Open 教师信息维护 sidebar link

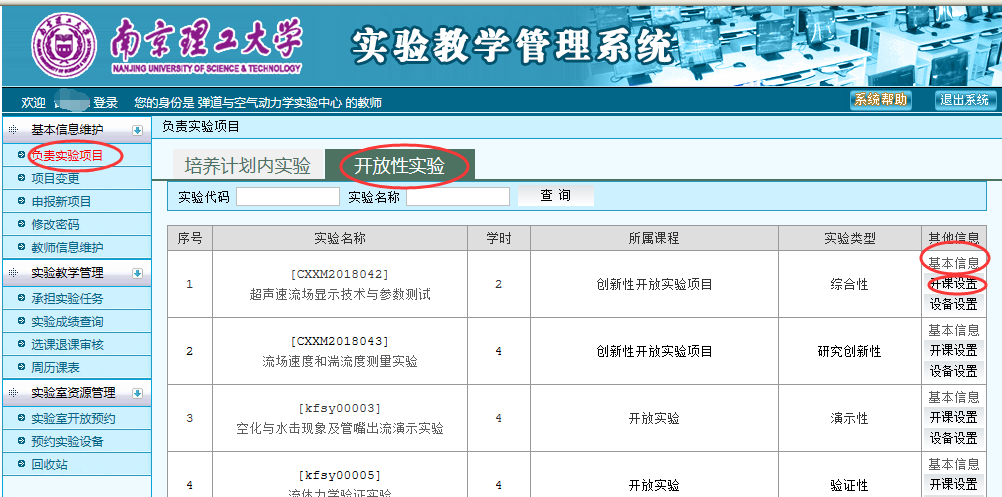(67, 247)
